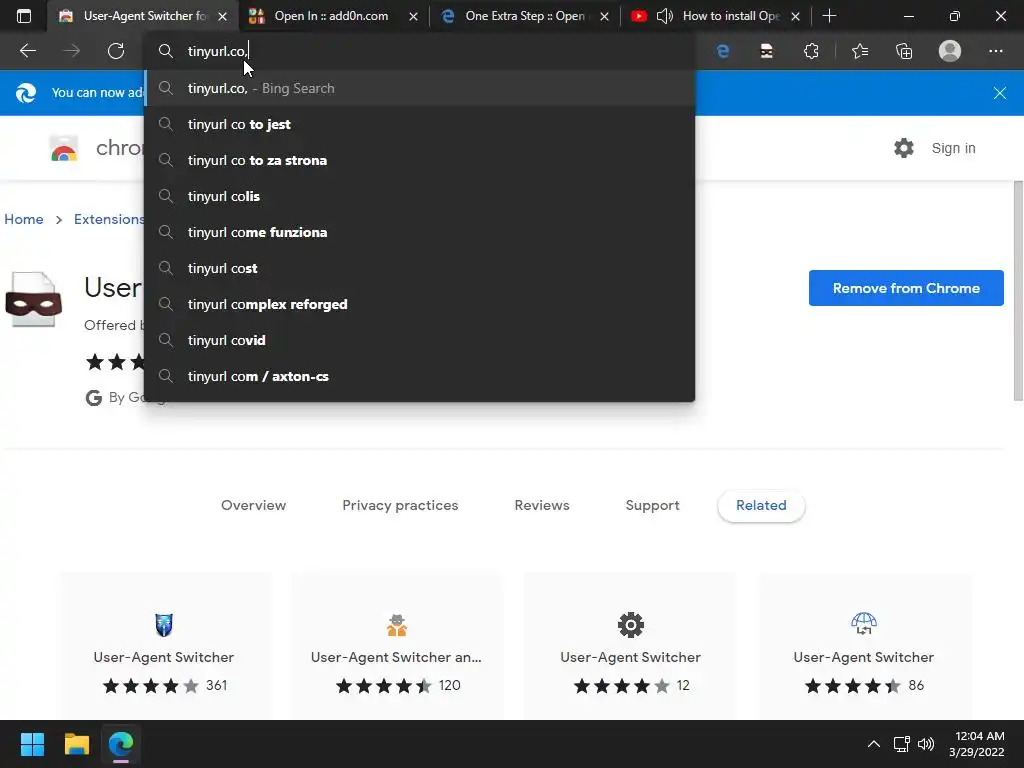Open the Favorites star icon
Image resolution: width=1024 pixels, height=768 pixels.
[860, 51]
